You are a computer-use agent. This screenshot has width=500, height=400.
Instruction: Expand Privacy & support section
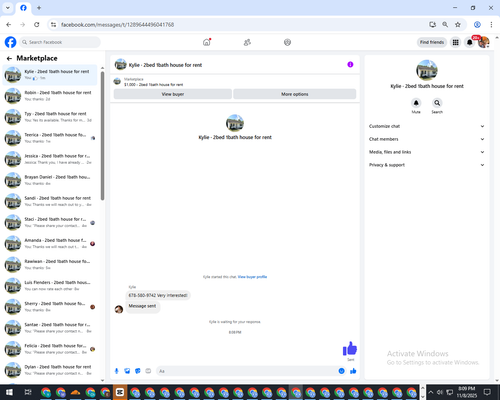click(x=427, y=165)
